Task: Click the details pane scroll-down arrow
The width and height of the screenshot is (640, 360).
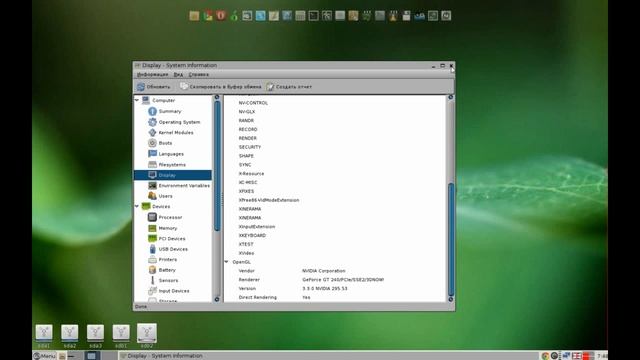Action: tap(451, 299)
